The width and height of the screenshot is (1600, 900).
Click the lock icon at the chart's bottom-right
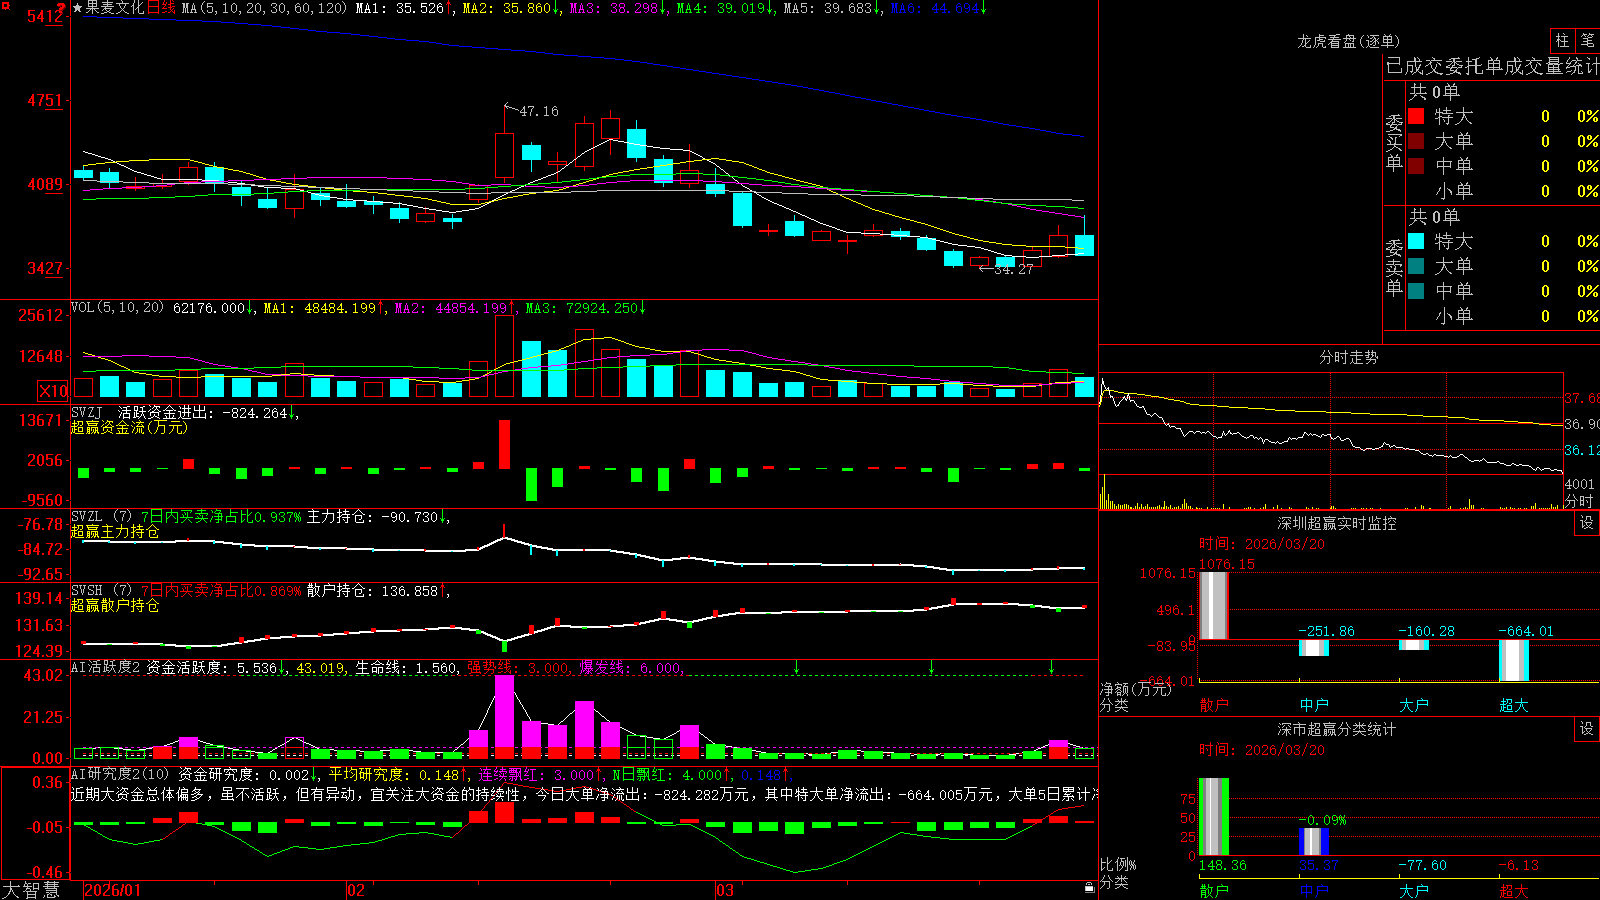(x=1089, y=887)
